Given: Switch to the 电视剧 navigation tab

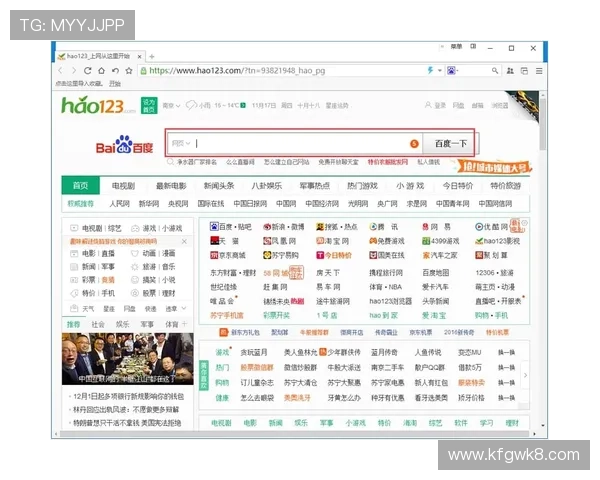Looking at the screenshot, I should tap(123, 186).
